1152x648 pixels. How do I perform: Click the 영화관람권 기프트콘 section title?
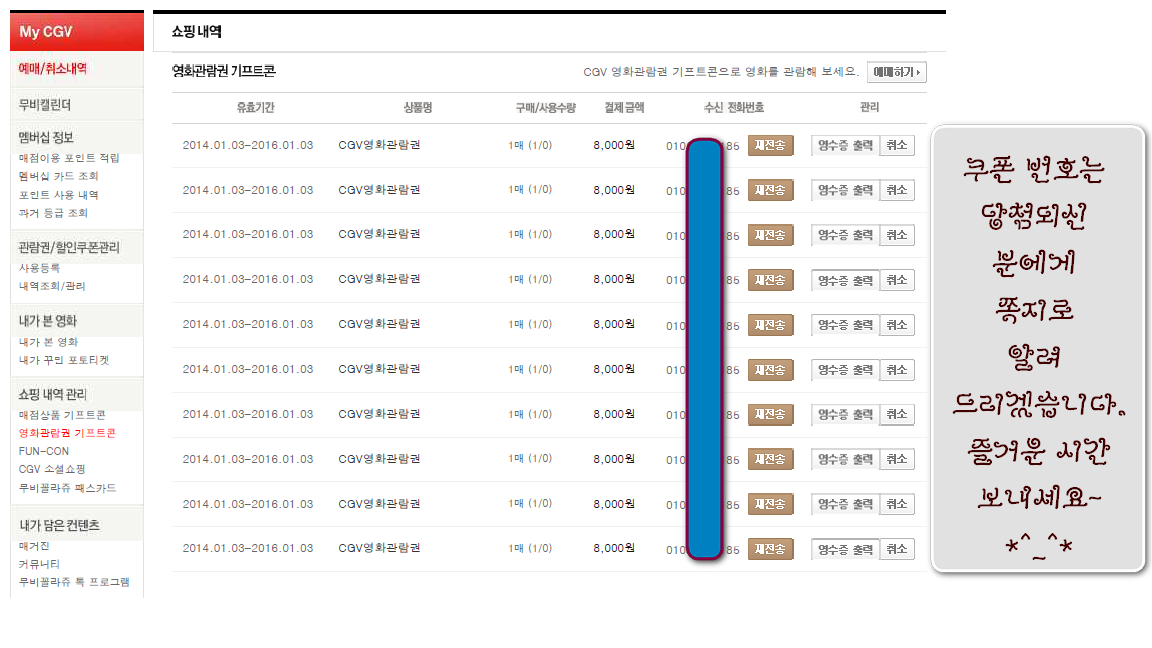[223, 71]
